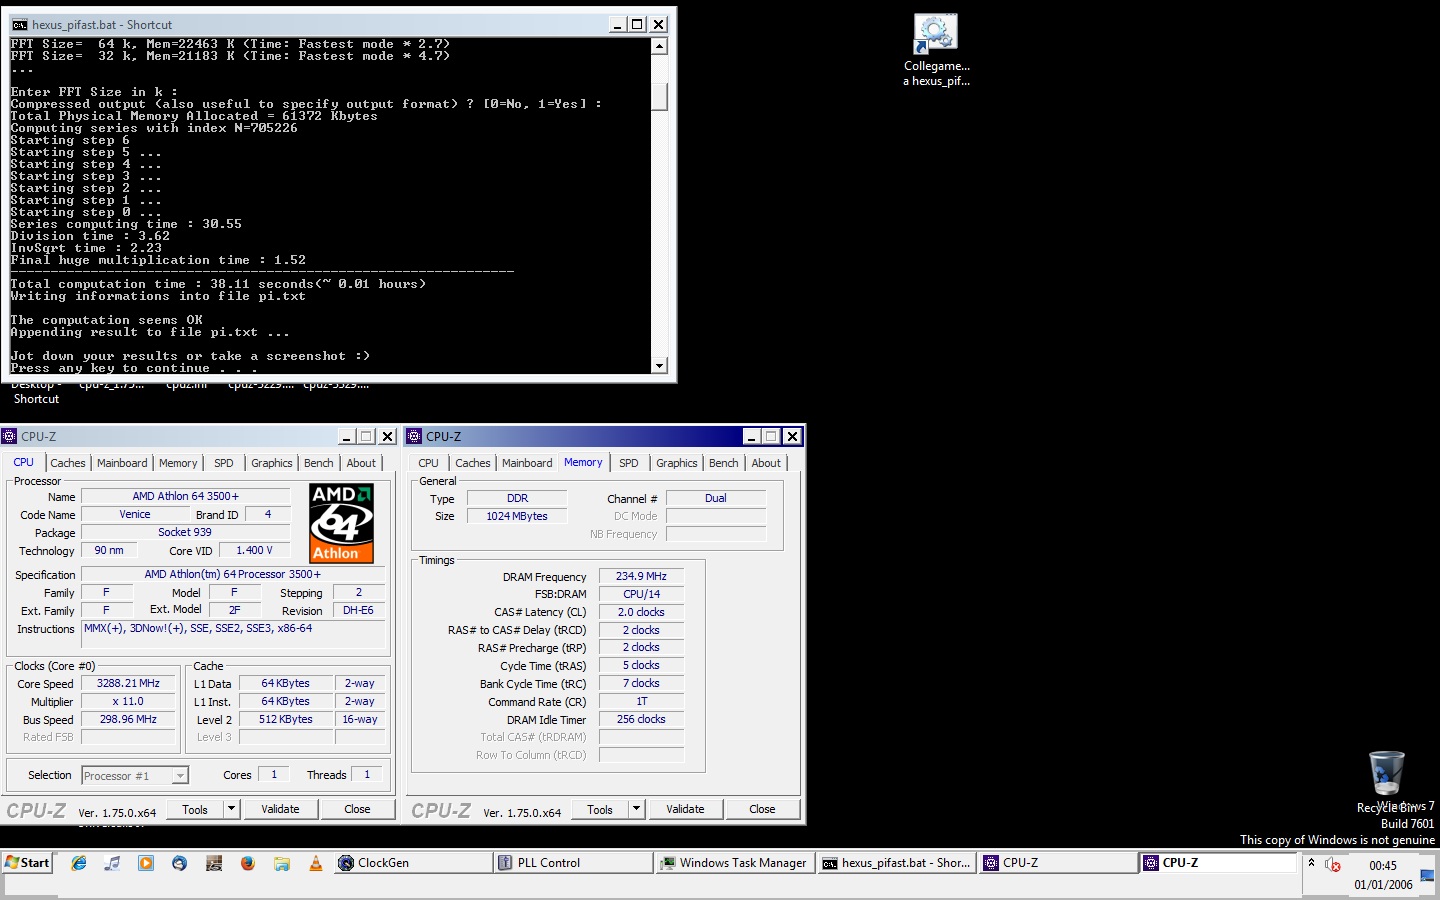Click the left CPU-Z window title icon
This screenshot has height=900, width=1440.
[x=10, y=436]
